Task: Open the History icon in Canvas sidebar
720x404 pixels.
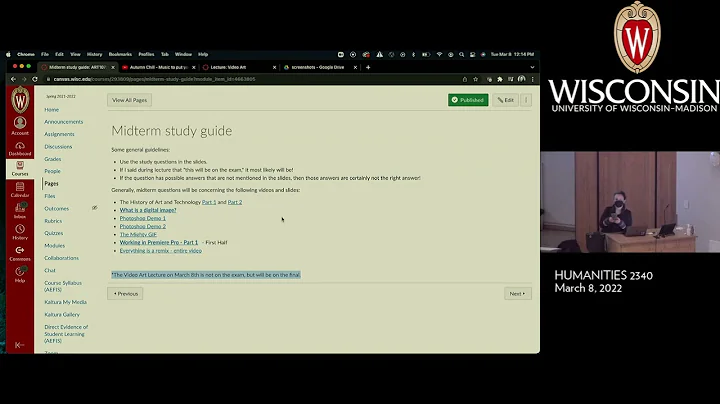Action: coord(20,232)
